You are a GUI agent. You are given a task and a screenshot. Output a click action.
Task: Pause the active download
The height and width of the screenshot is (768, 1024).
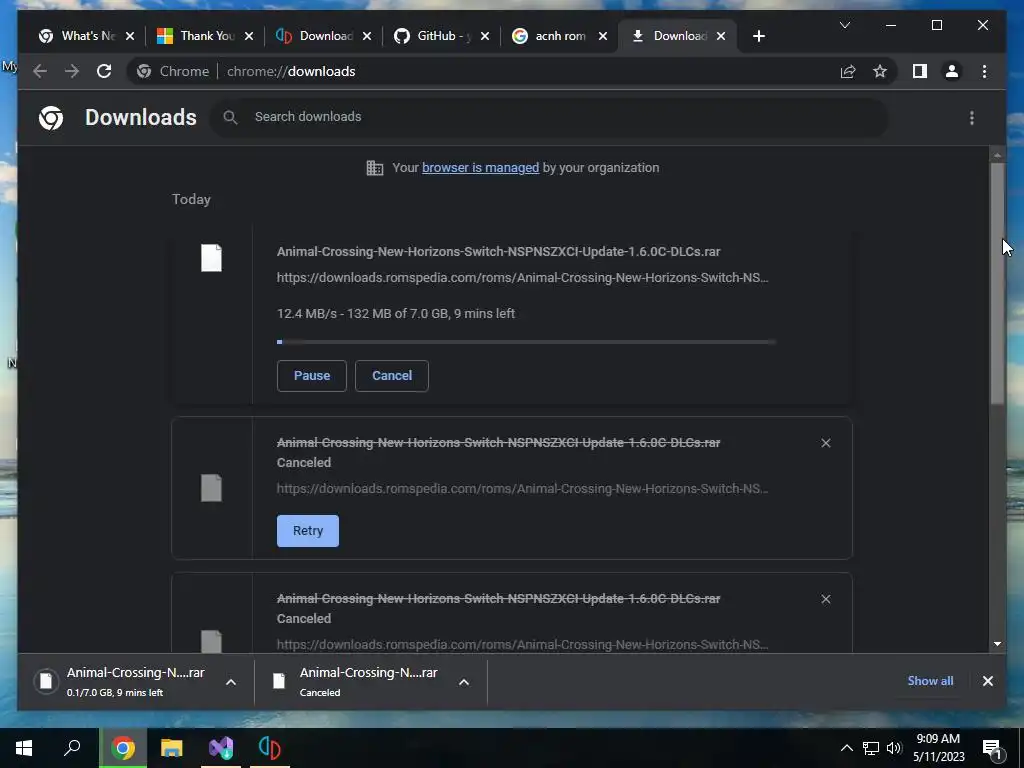(312, 376)
